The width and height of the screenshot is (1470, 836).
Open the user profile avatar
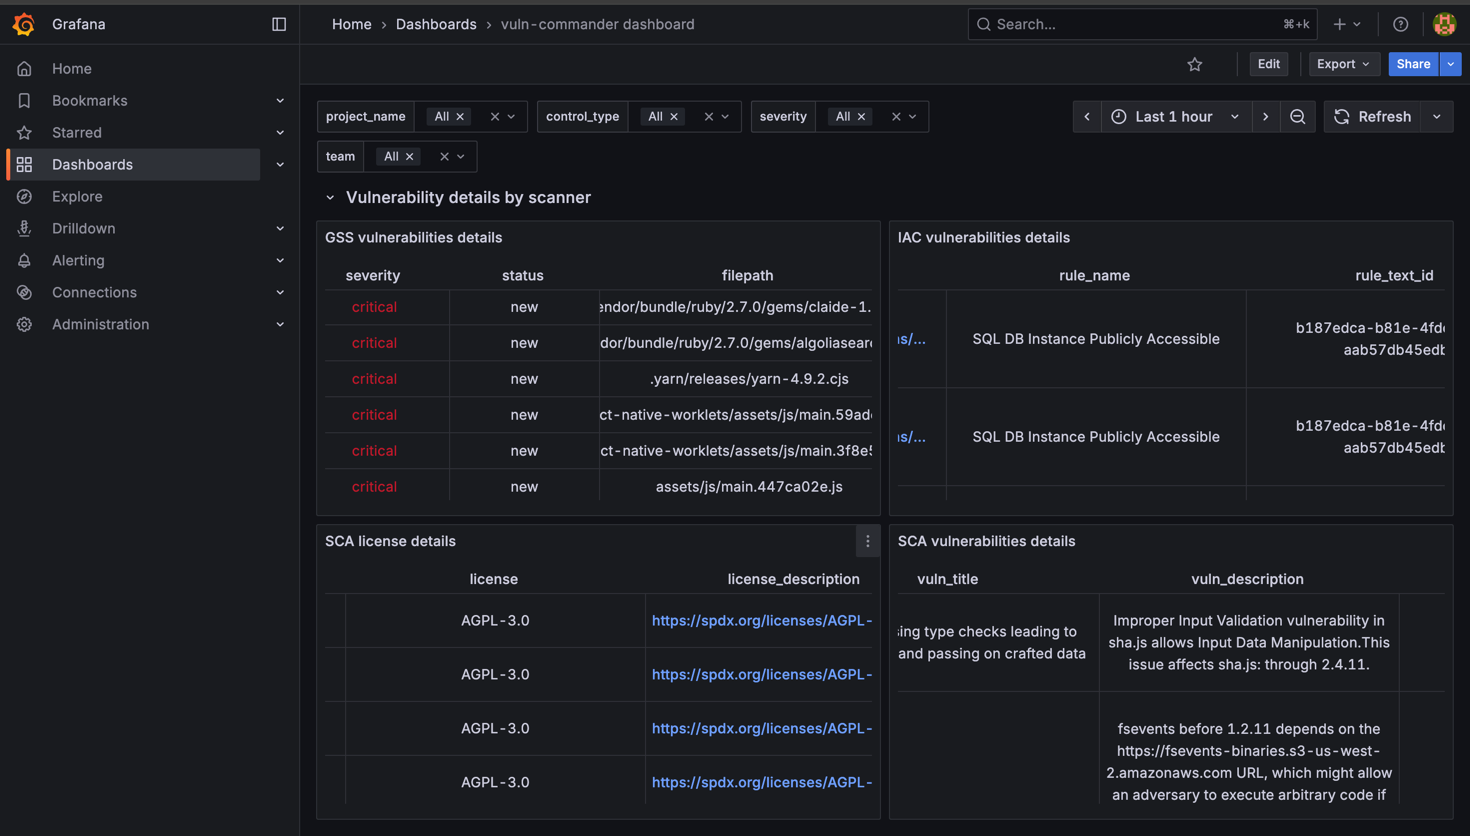1444,24
